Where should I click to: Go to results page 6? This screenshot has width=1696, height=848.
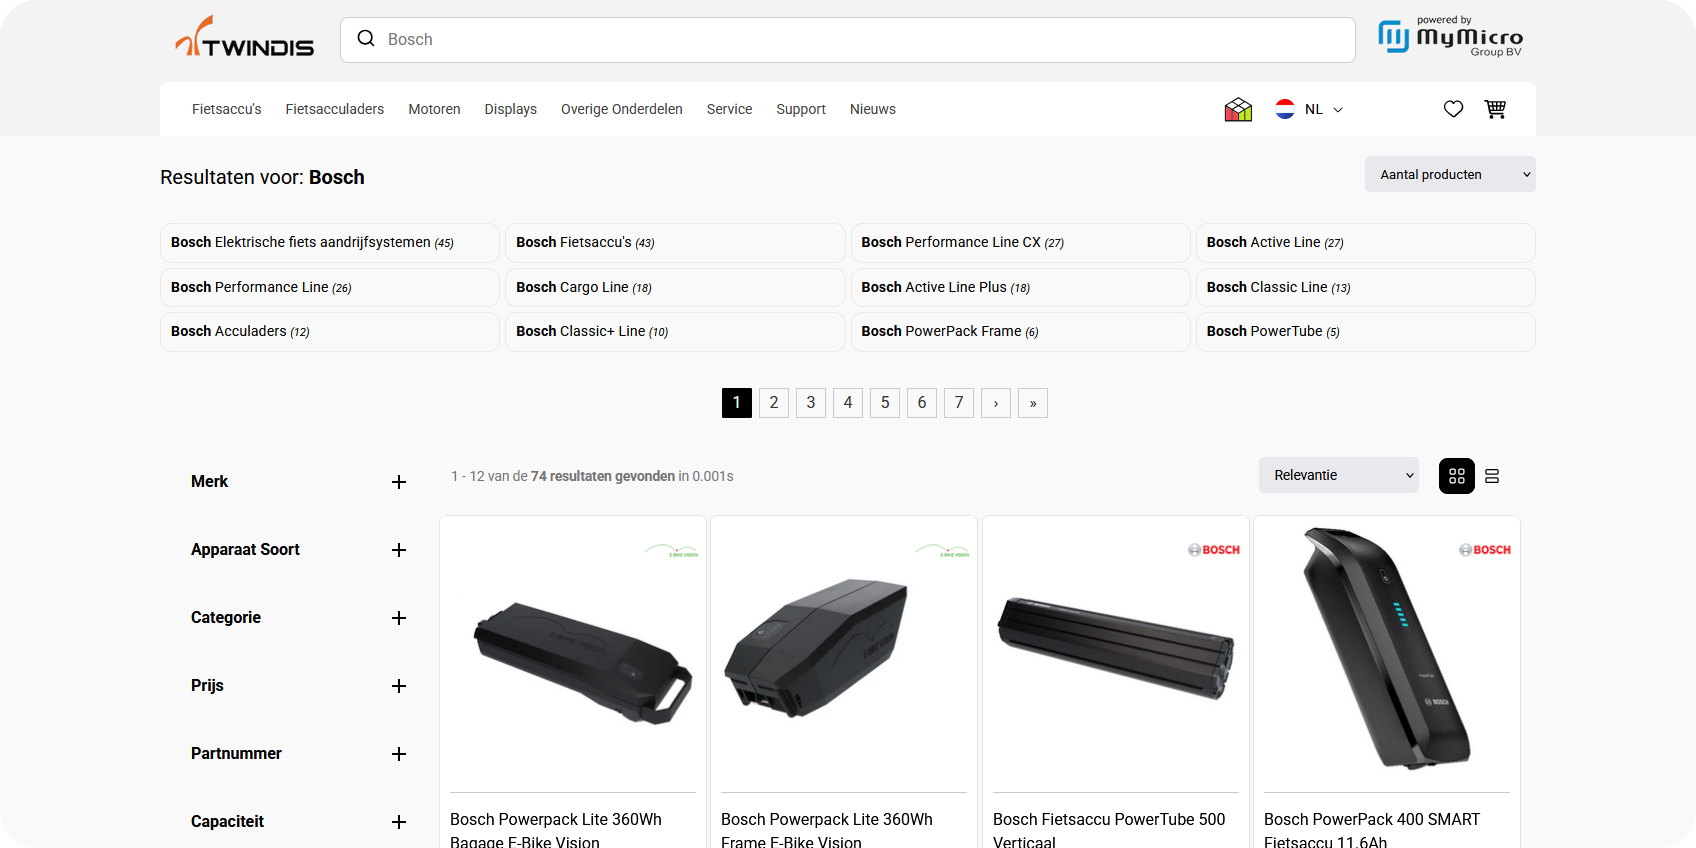pos(922,403)
